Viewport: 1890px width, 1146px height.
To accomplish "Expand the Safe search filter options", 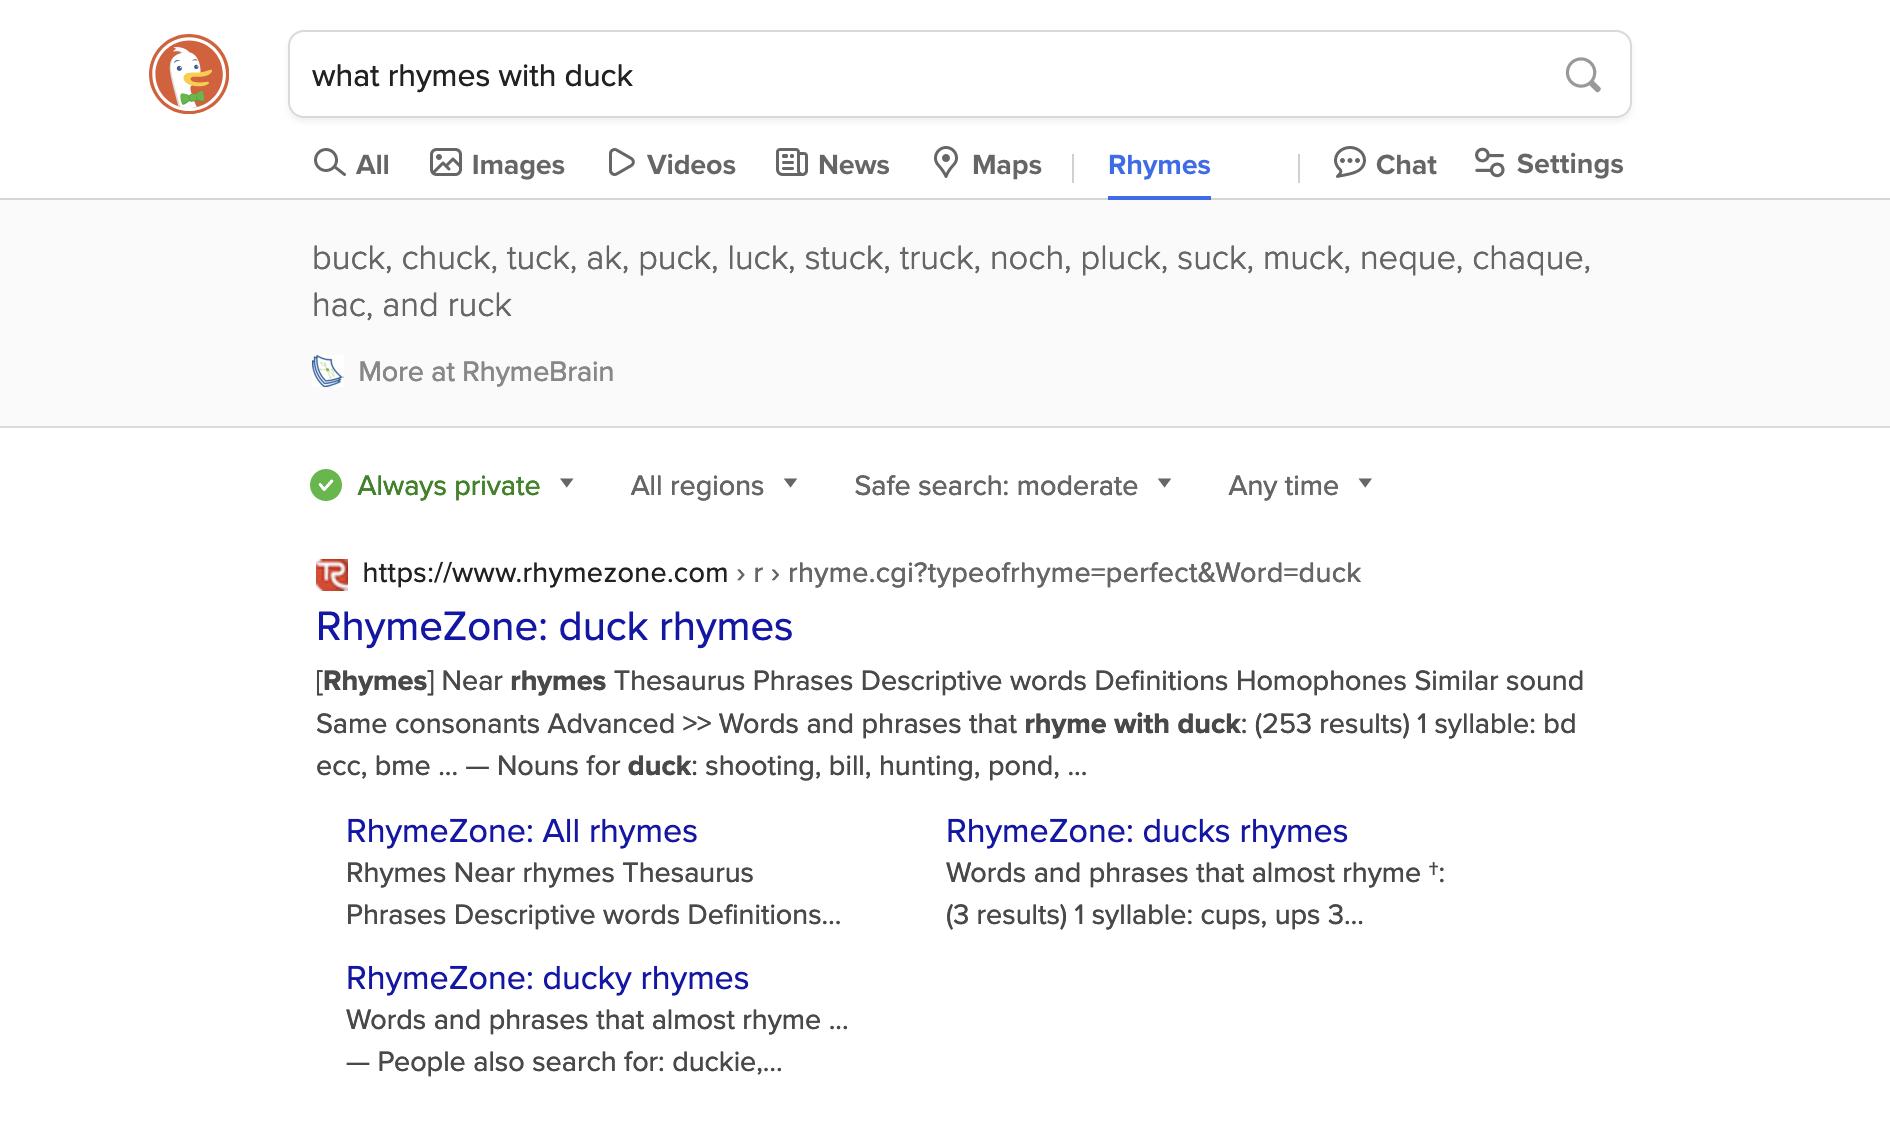I will [x=1163, y=484].
